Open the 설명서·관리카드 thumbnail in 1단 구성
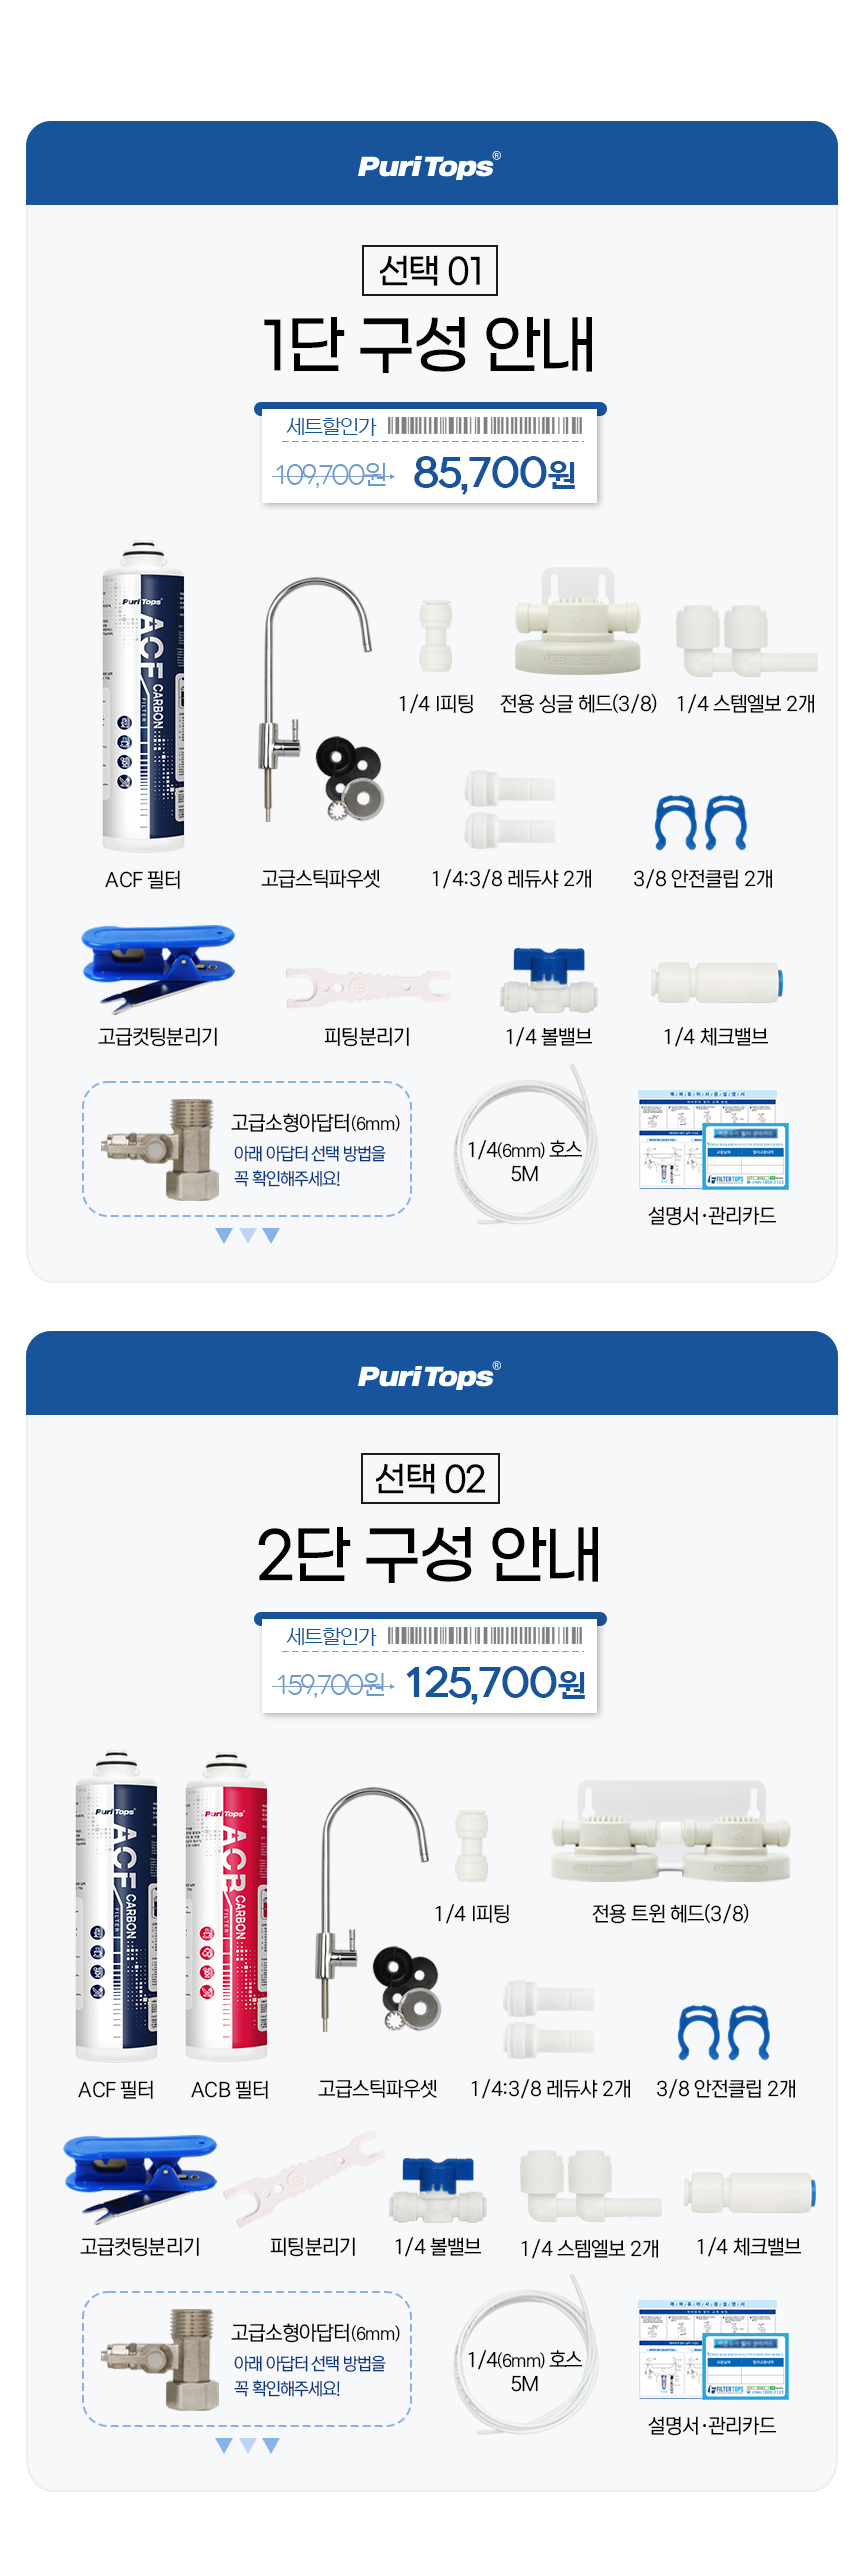Viewport: 860px width, 2549px height. pyautogui.click(x=713, y=1140)
